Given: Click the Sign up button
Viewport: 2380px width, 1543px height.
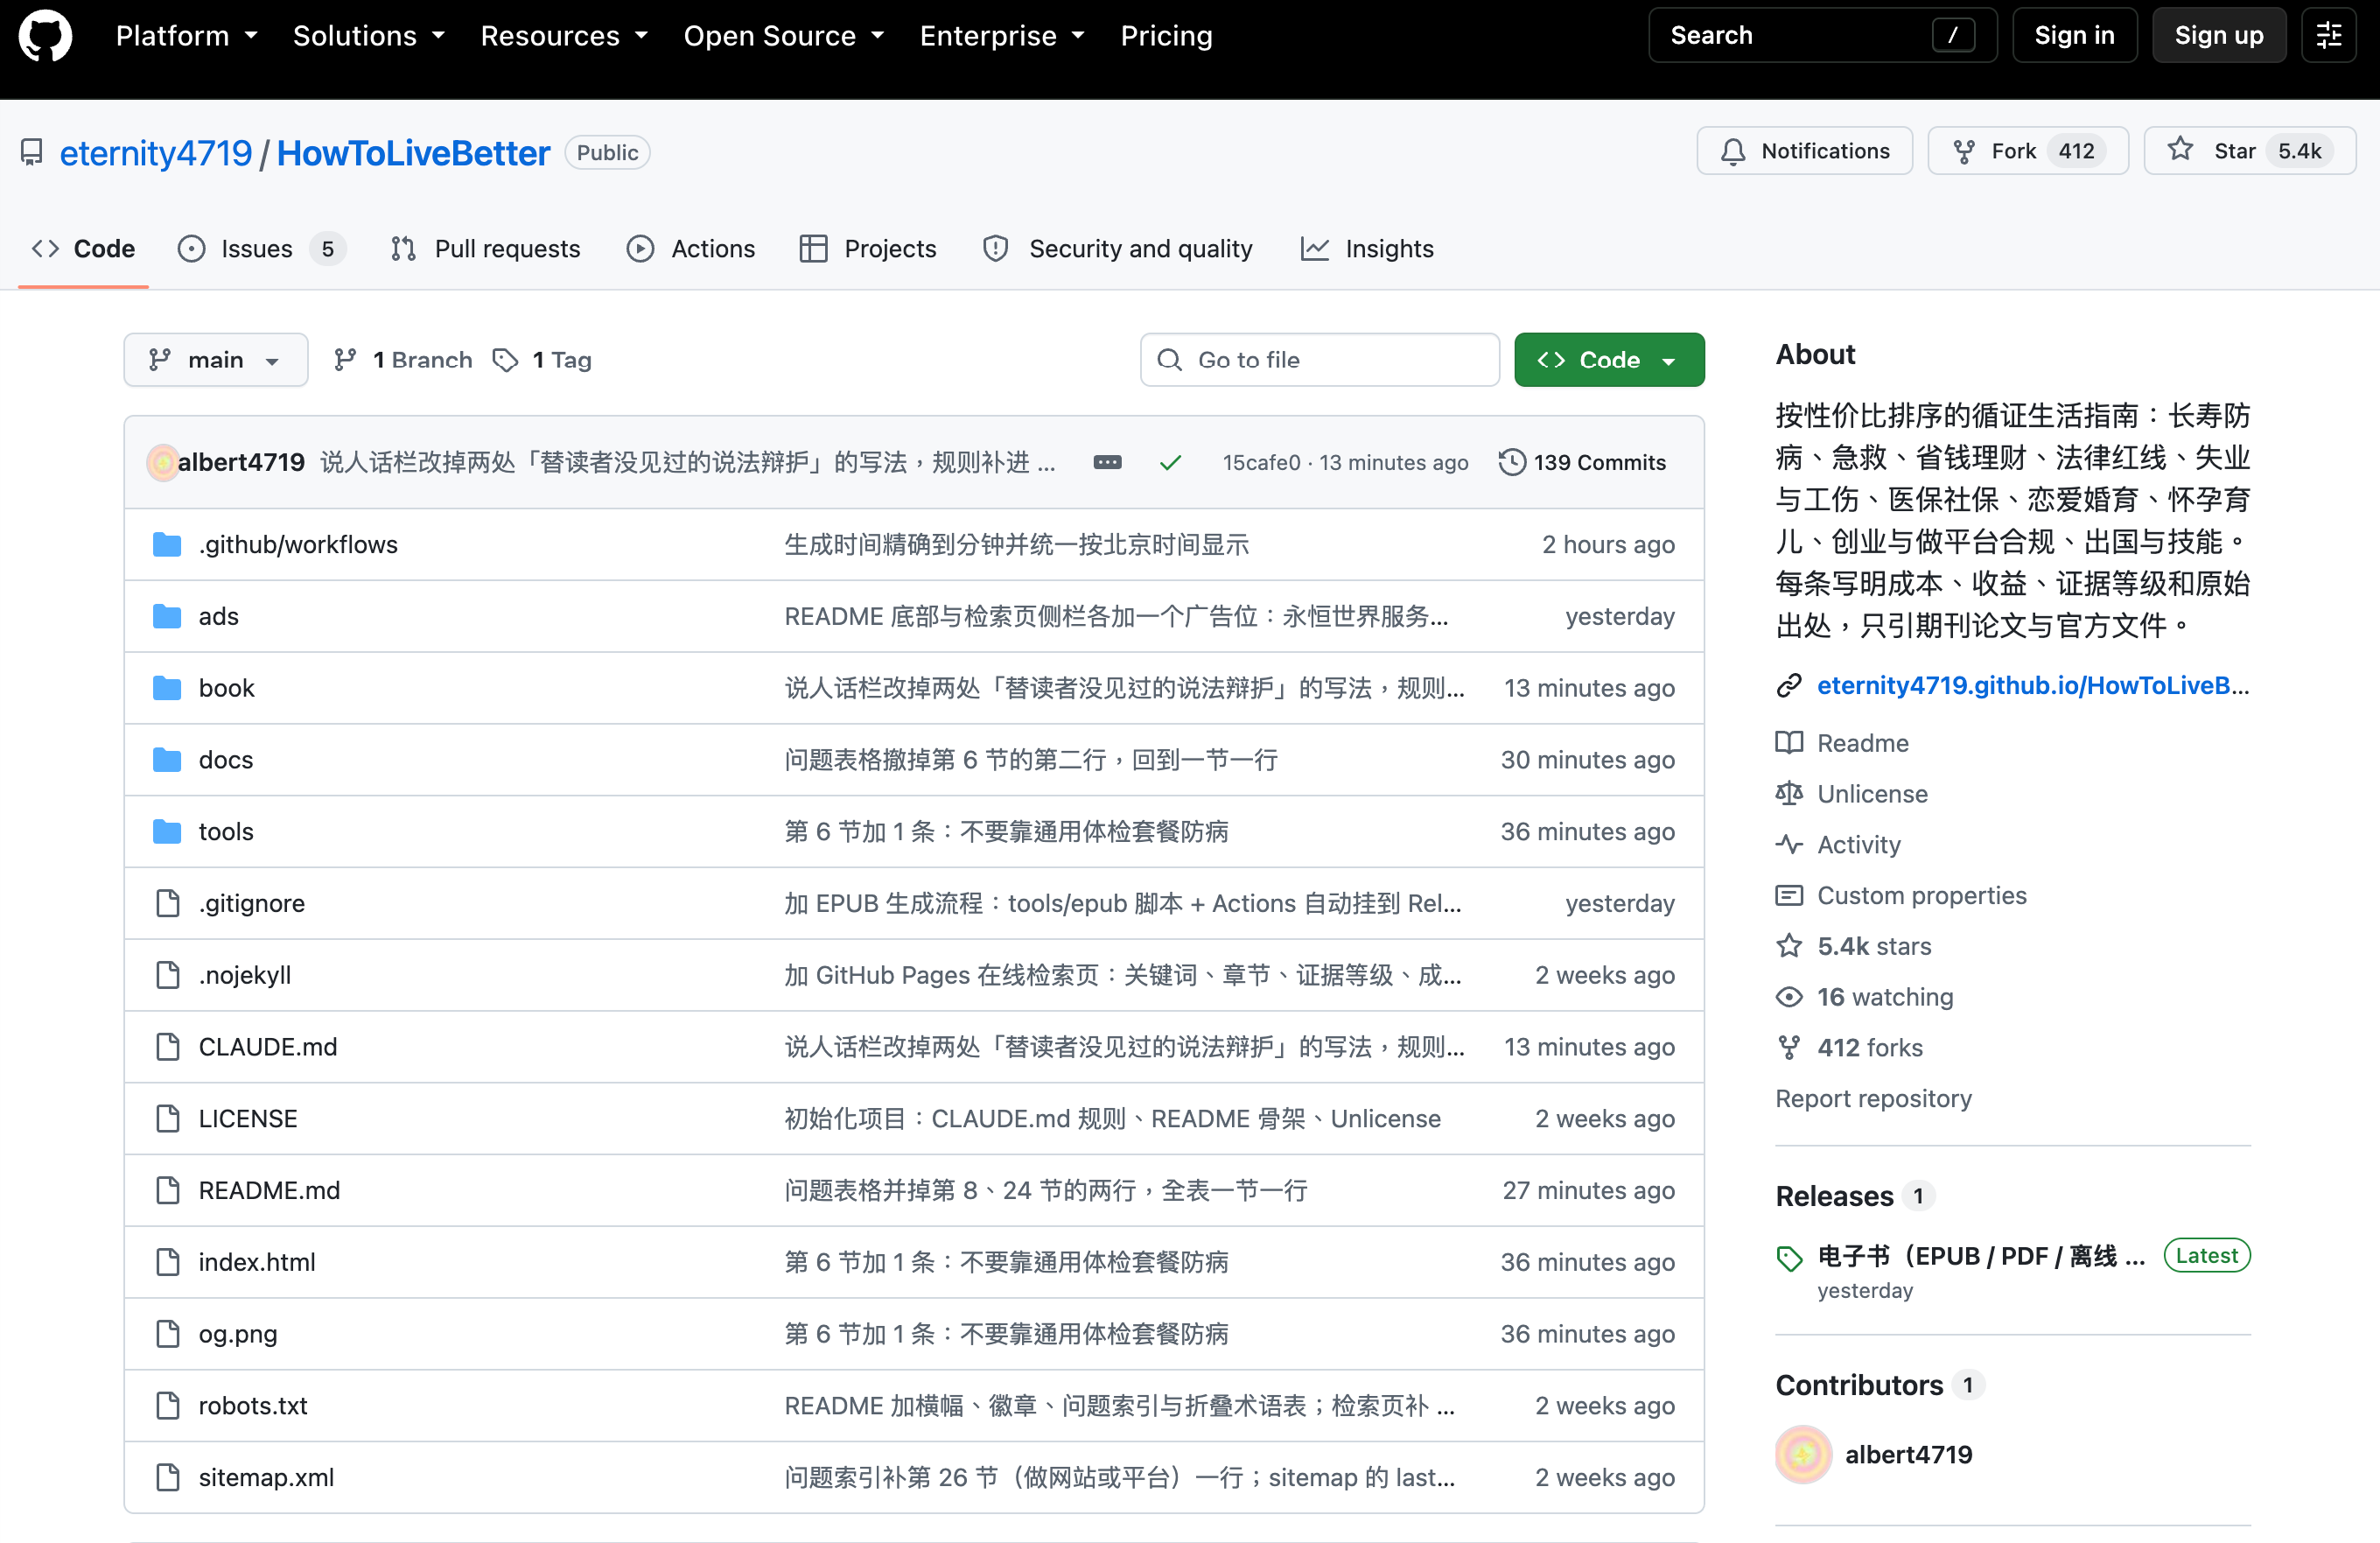Looking at the screenshot, I should (x=2218, y=36).
